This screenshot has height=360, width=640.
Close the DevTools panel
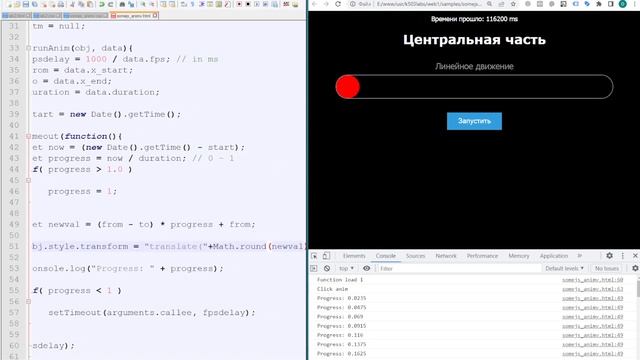(x=635, y=256)
